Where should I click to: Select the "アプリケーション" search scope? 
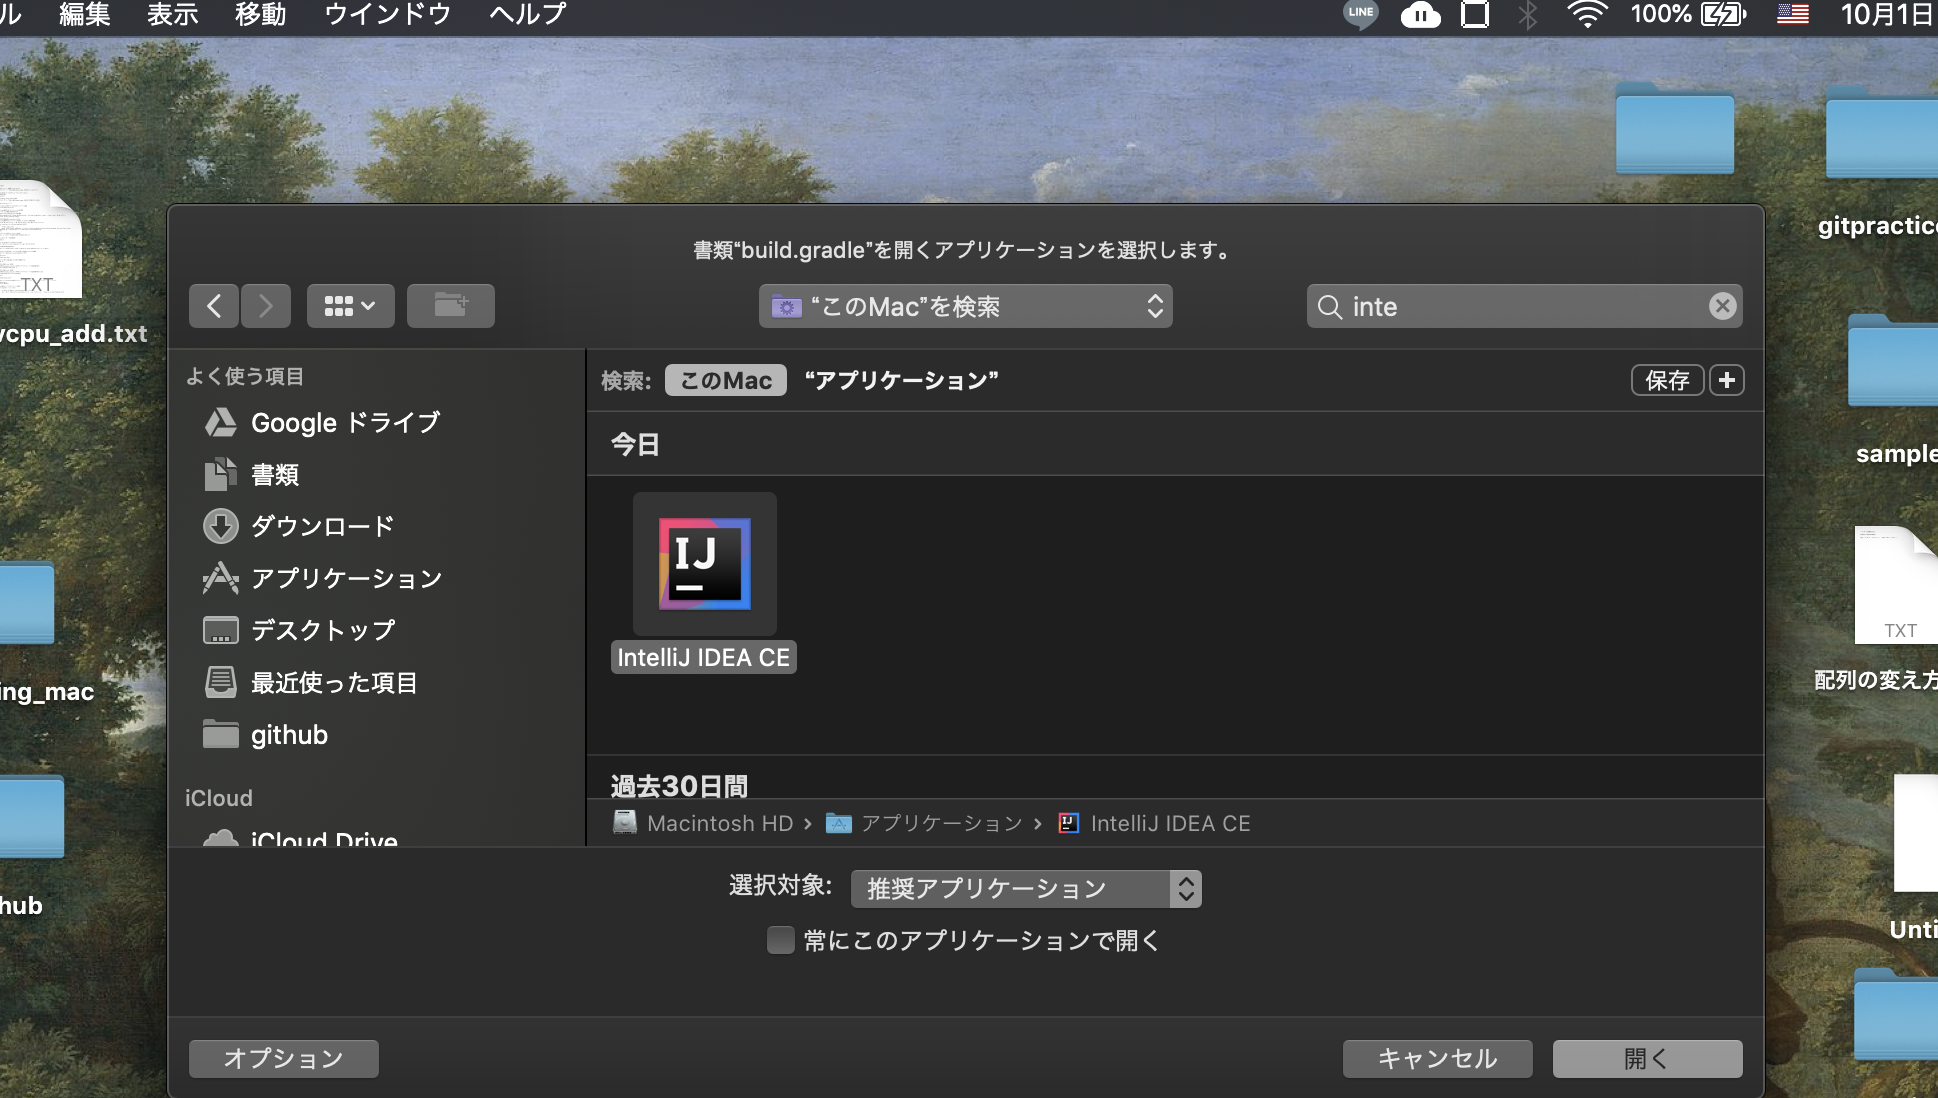click(901, 380)
